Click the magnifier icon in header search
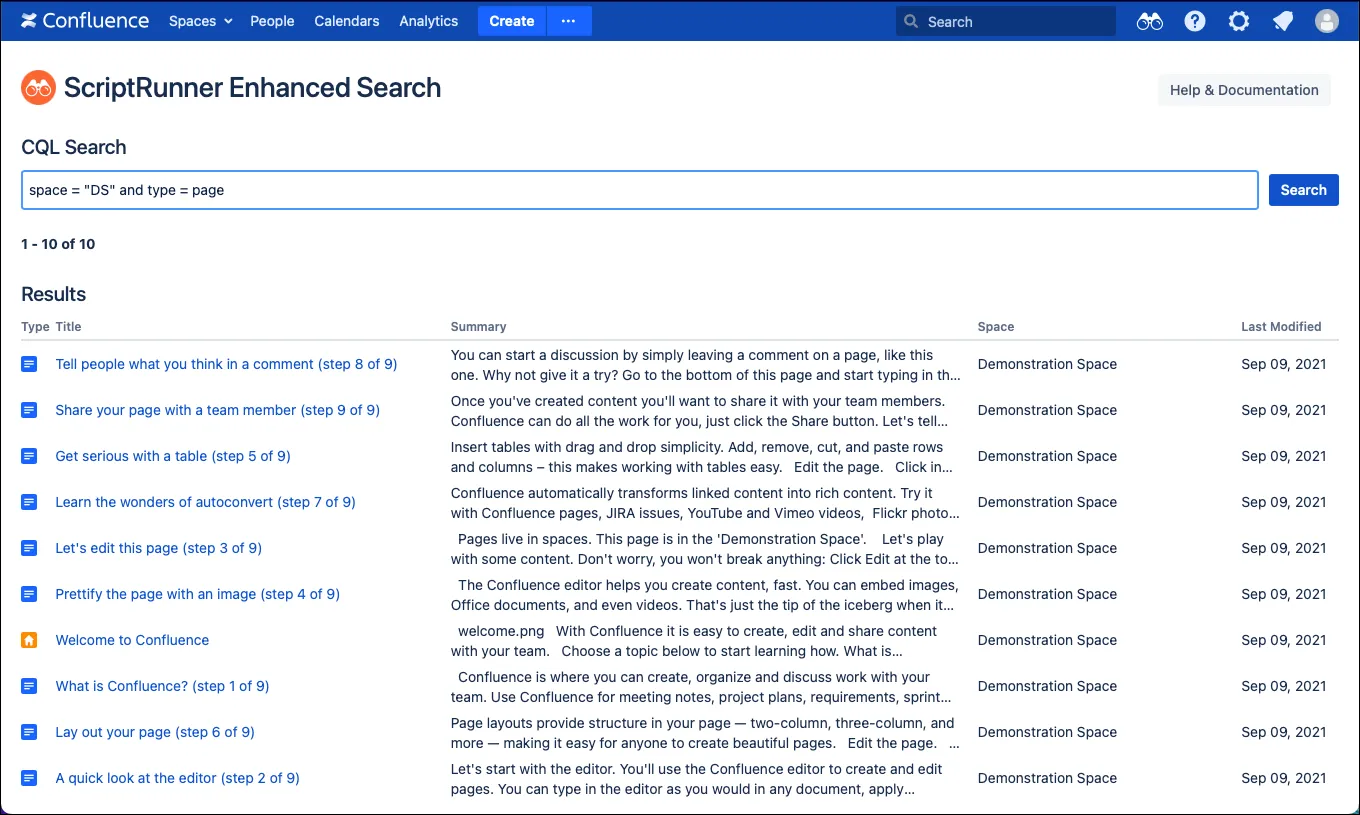The height and width of the screenshot is (815, 1360). pos(911,21)
